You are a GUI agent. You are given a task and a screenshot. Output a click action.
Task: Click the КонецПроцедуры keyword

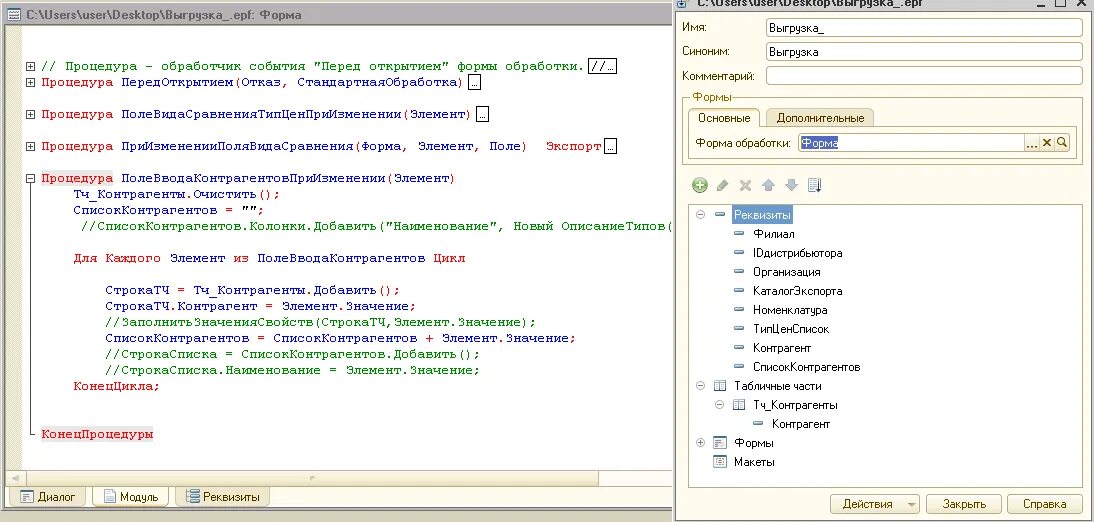(97, 434)
